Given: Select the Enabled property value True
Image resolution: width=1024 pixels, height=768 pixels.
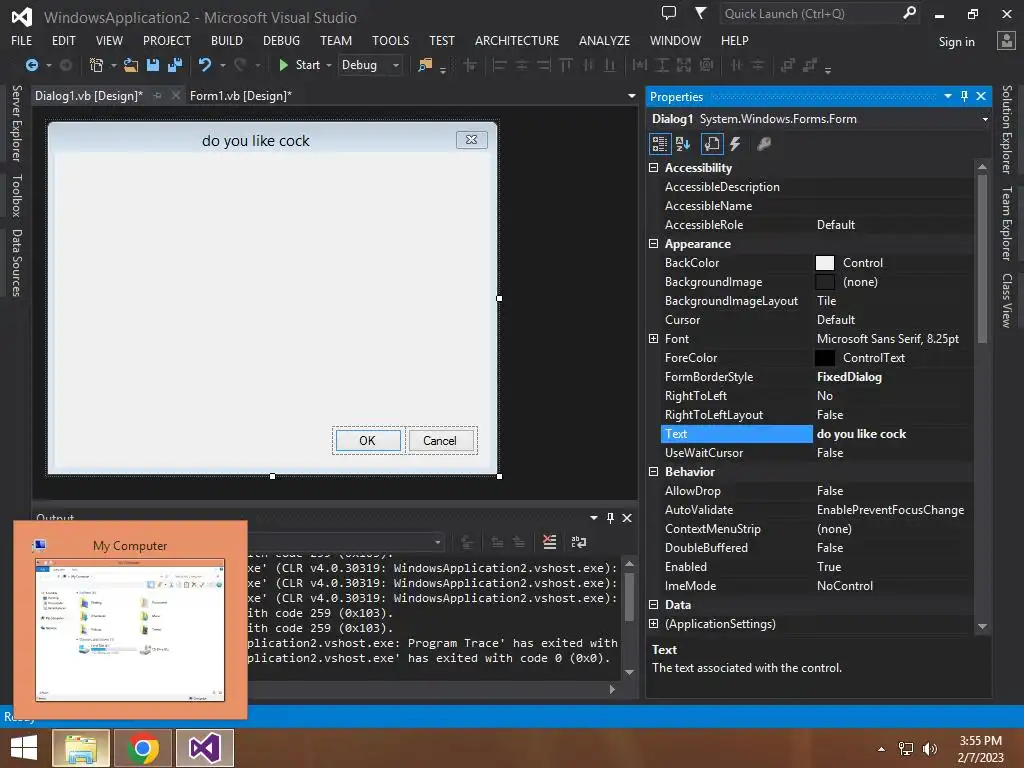Looking at the screenshot, I should pos(829,567).
